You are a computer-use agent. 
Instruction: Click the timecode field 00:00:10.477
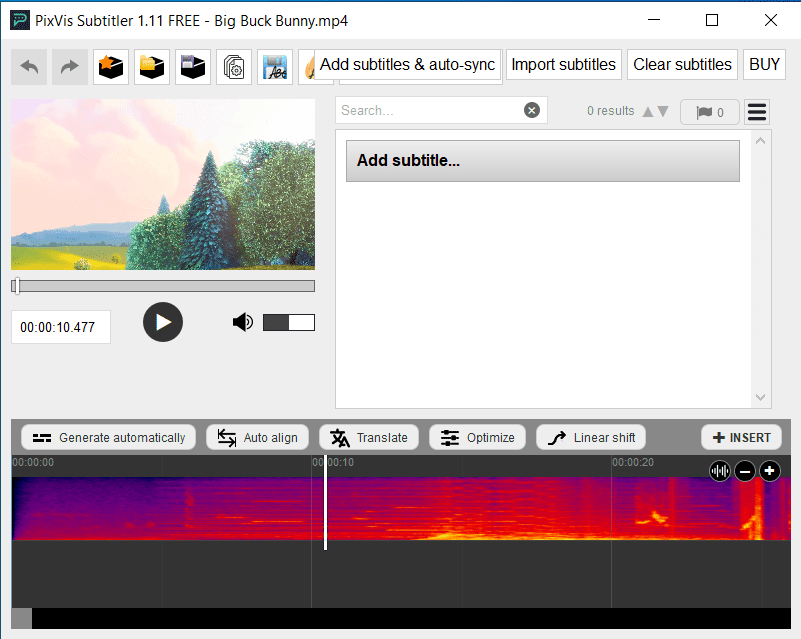[61, 327]
